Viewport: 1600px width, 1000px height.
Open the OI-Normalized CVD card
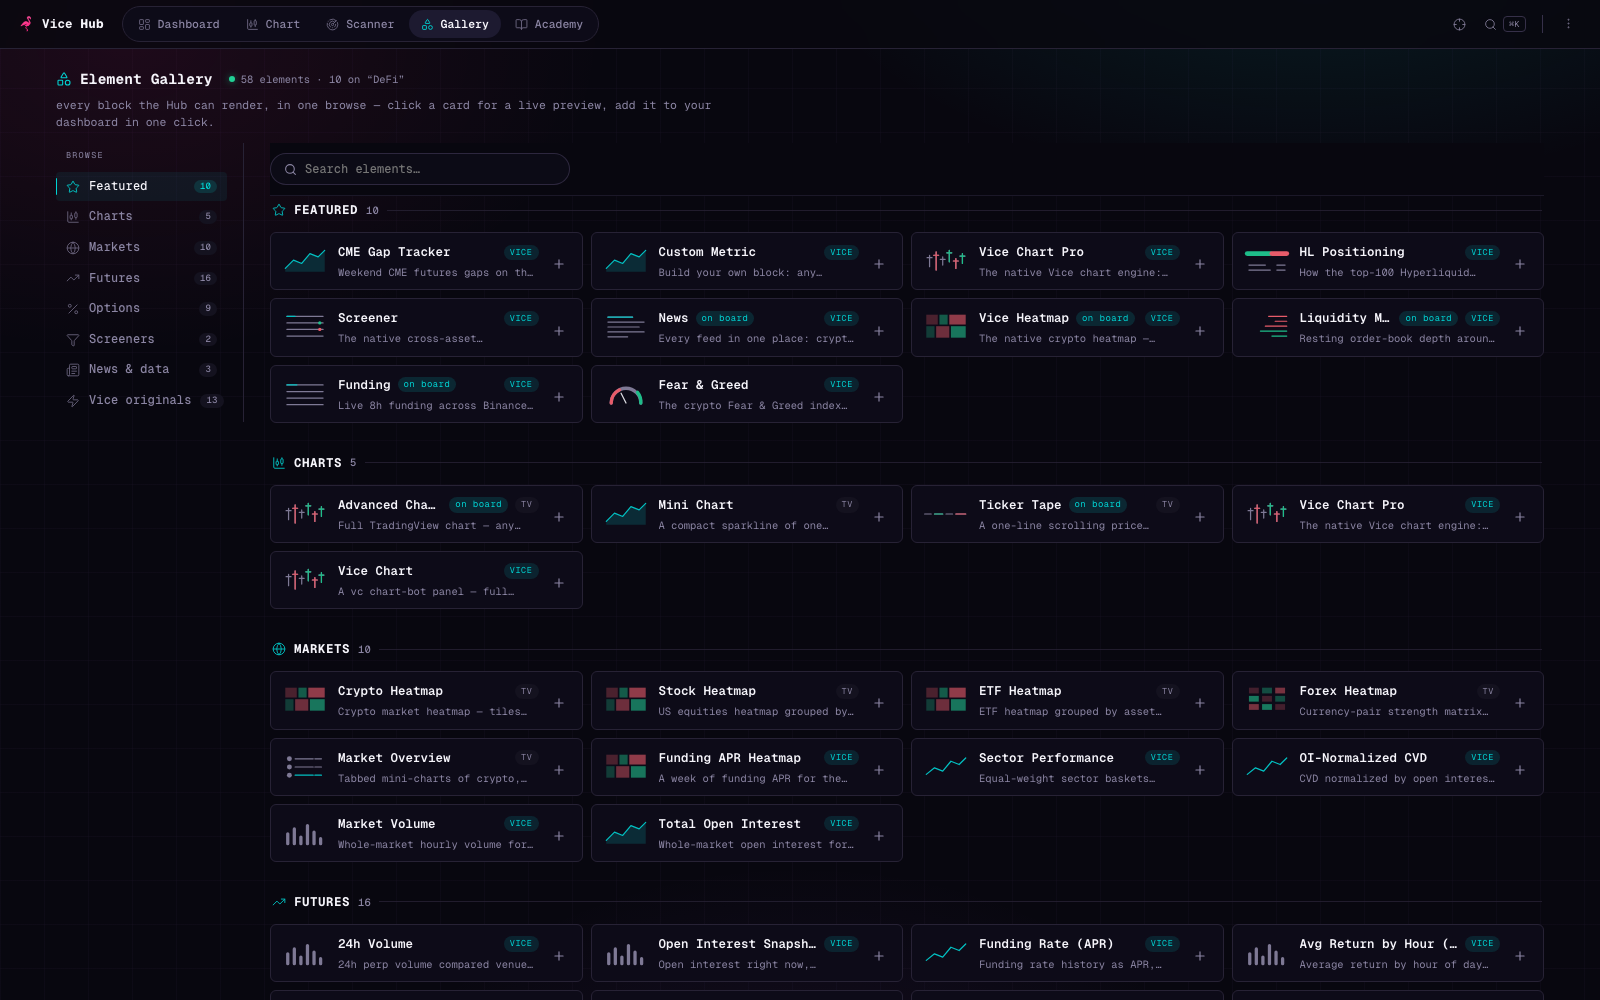1387,767
